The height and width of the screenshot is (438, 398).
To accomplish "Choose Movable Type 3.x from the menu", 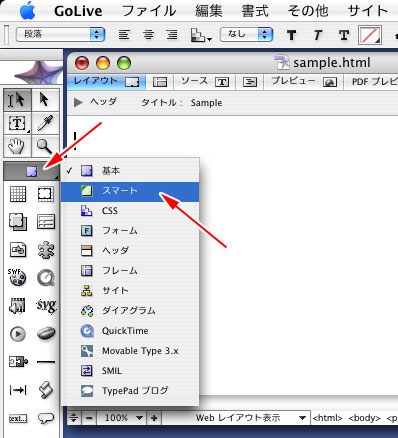I will click(x=130, y=351).
